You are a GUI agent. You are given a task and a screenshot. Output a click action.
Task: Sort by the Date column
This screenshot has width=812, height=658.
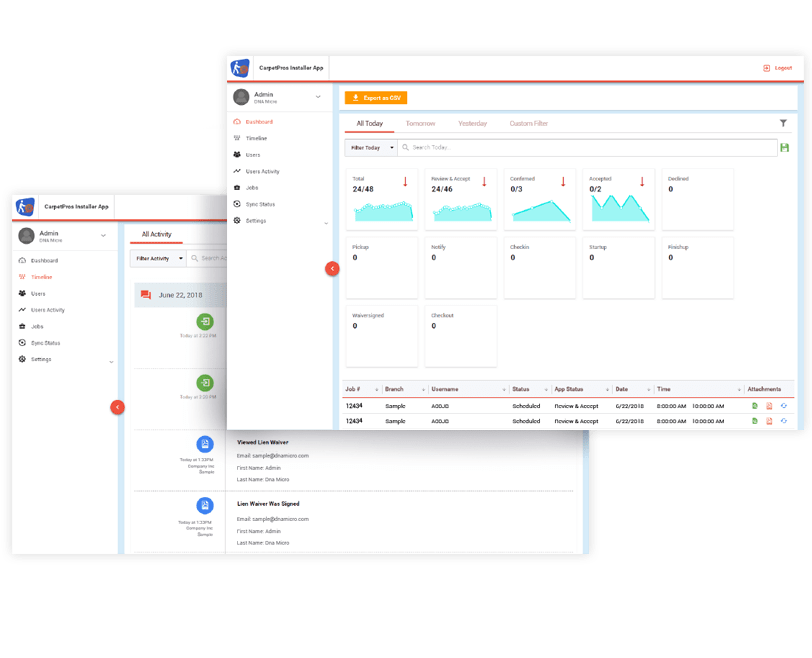tap(632, 389)
